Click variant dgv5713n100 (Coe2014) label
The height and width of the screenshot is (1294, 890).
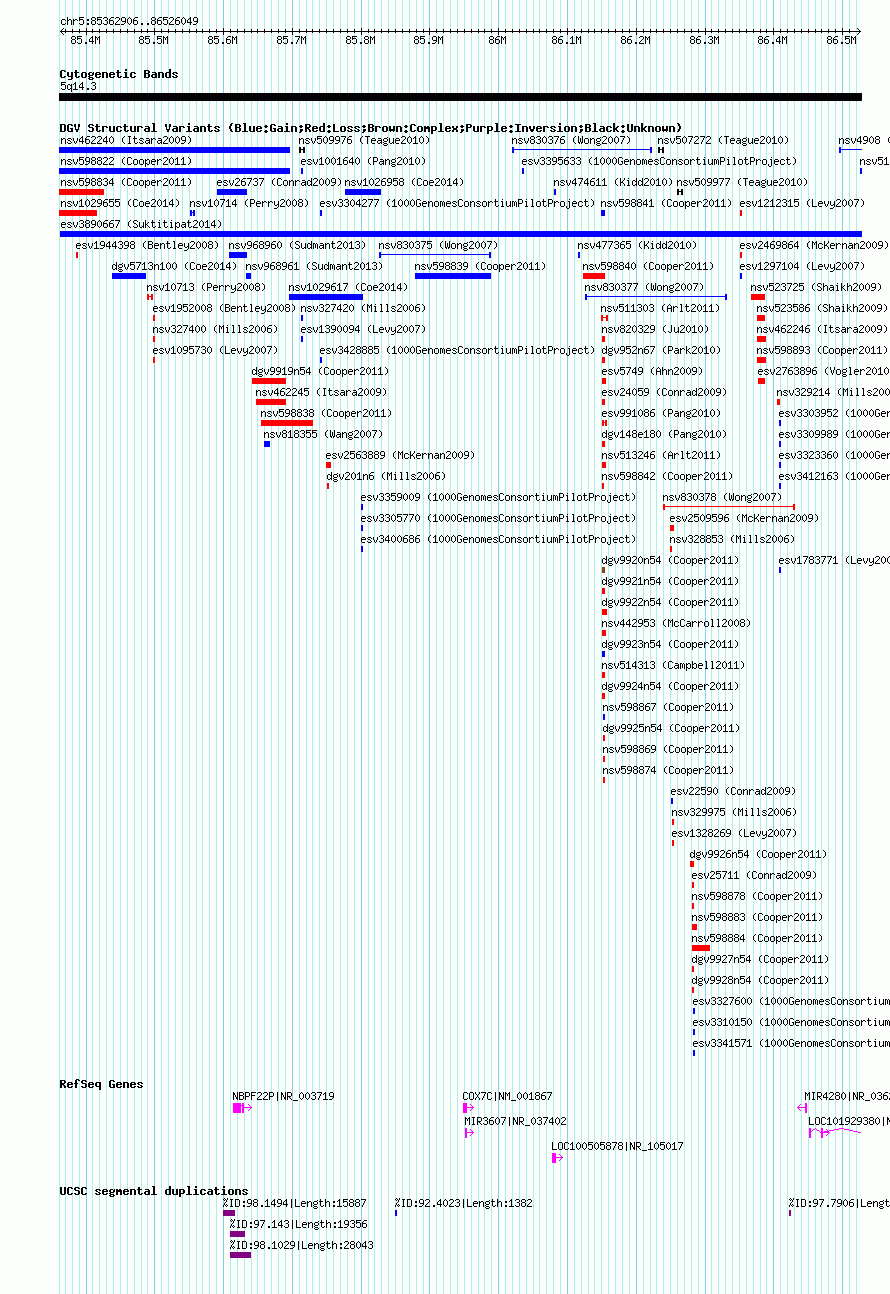pos(174,266)
